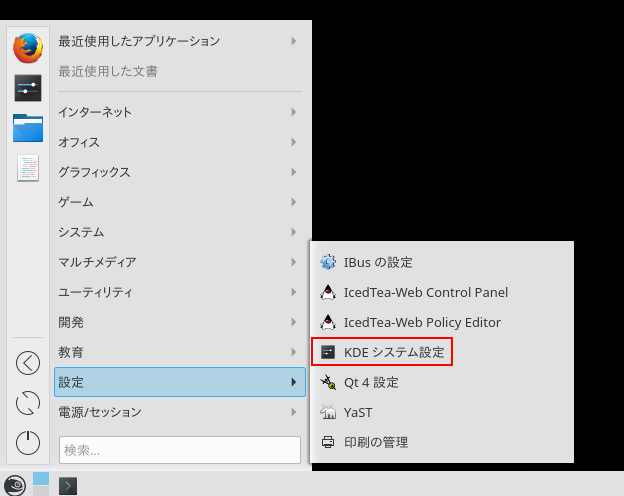This screenshot has width=624, height=496.
Task: Open the 最近使用したアプリケーション menu entry
Action: 180,41
